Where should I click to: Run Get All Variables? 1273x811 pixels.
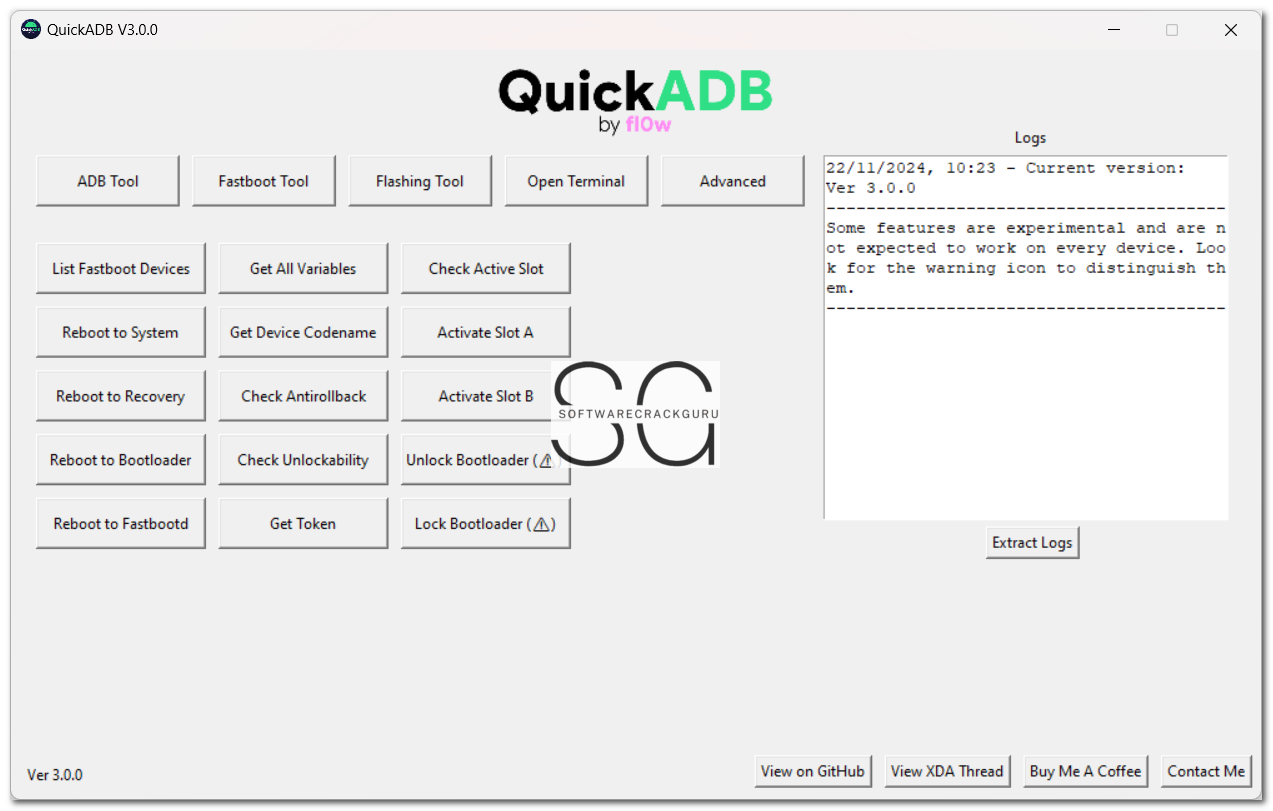303,268
